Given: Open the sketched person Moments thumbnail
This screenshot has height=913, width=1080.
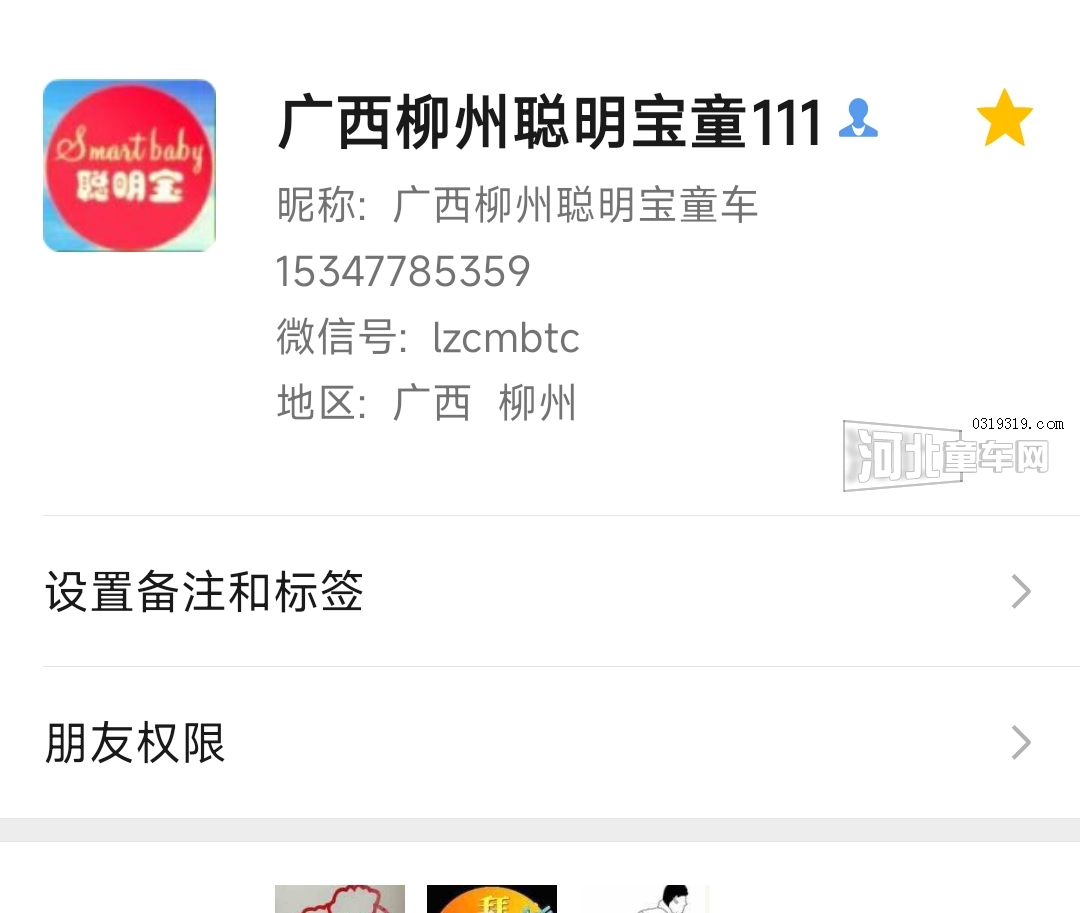Looking at the screenshot, I should (x=644, y=899).
